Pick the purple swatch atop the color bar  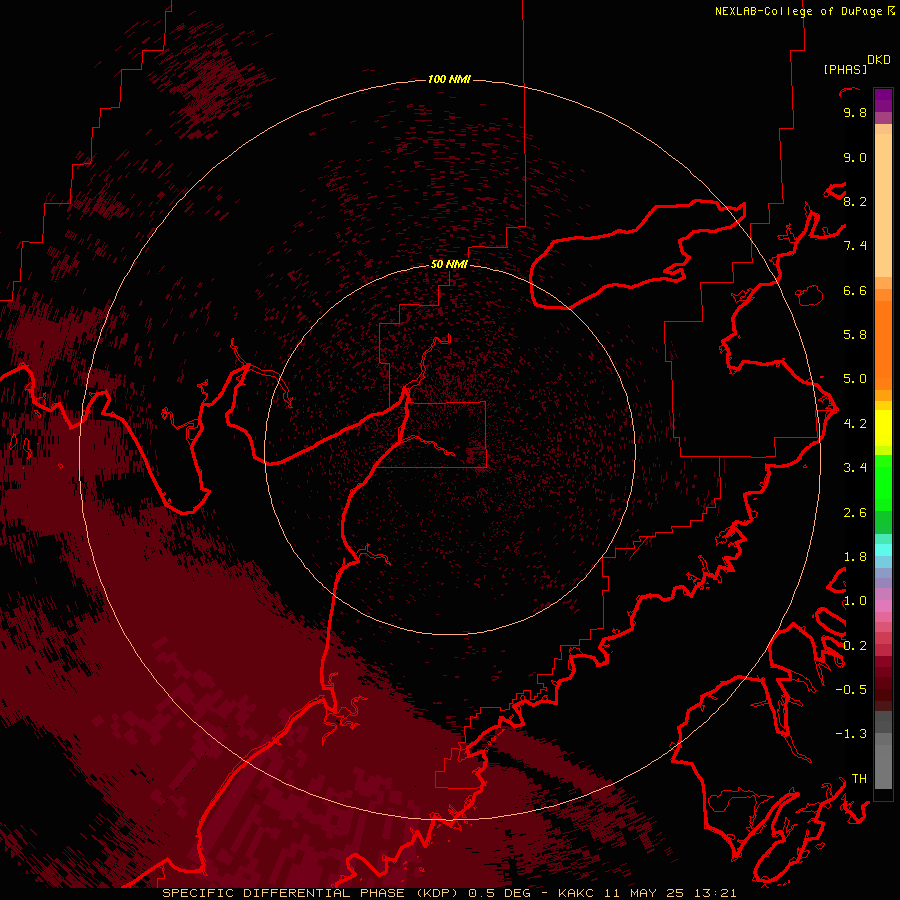[x=883, y=100]
